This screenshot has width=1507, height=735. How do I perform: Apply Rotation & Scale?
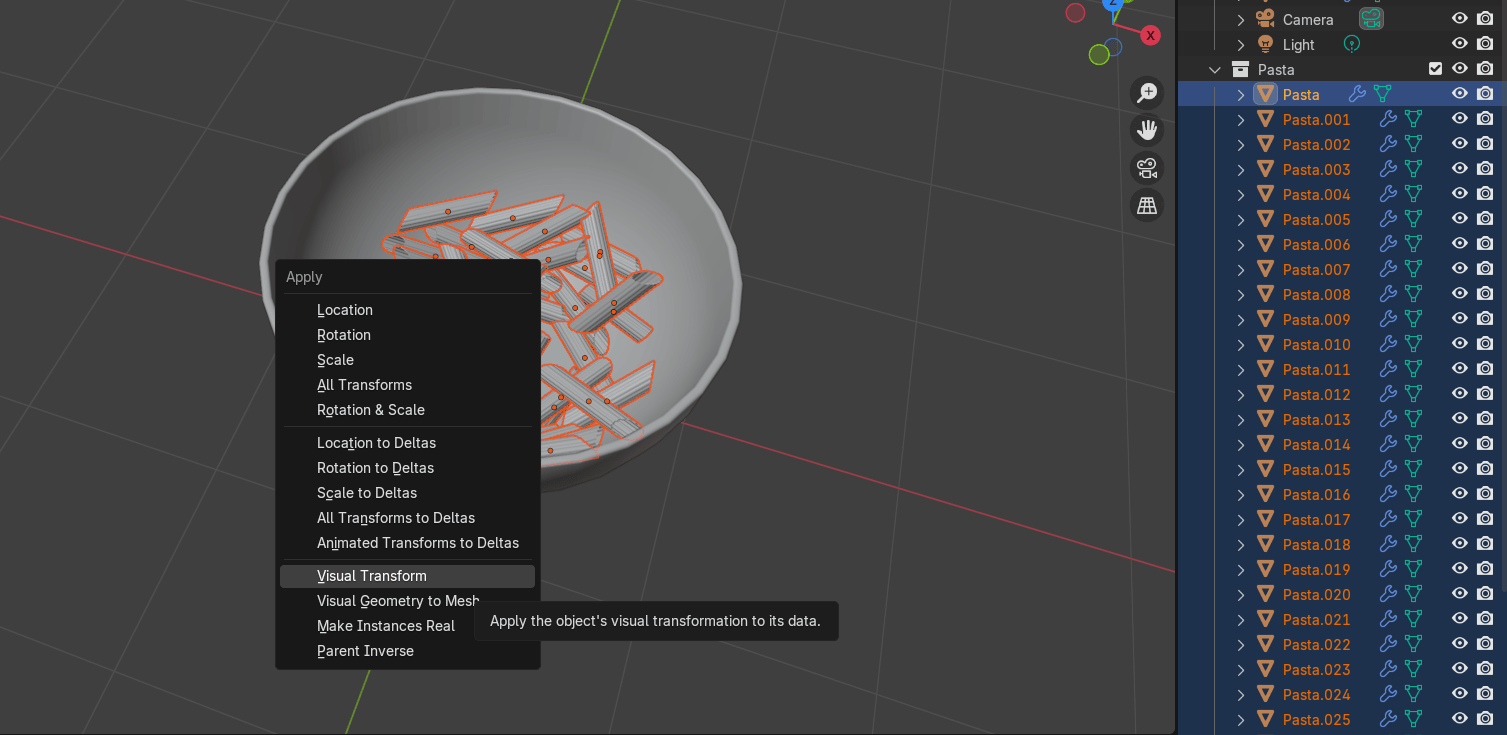pyautogui.click(x=370, y=410)
